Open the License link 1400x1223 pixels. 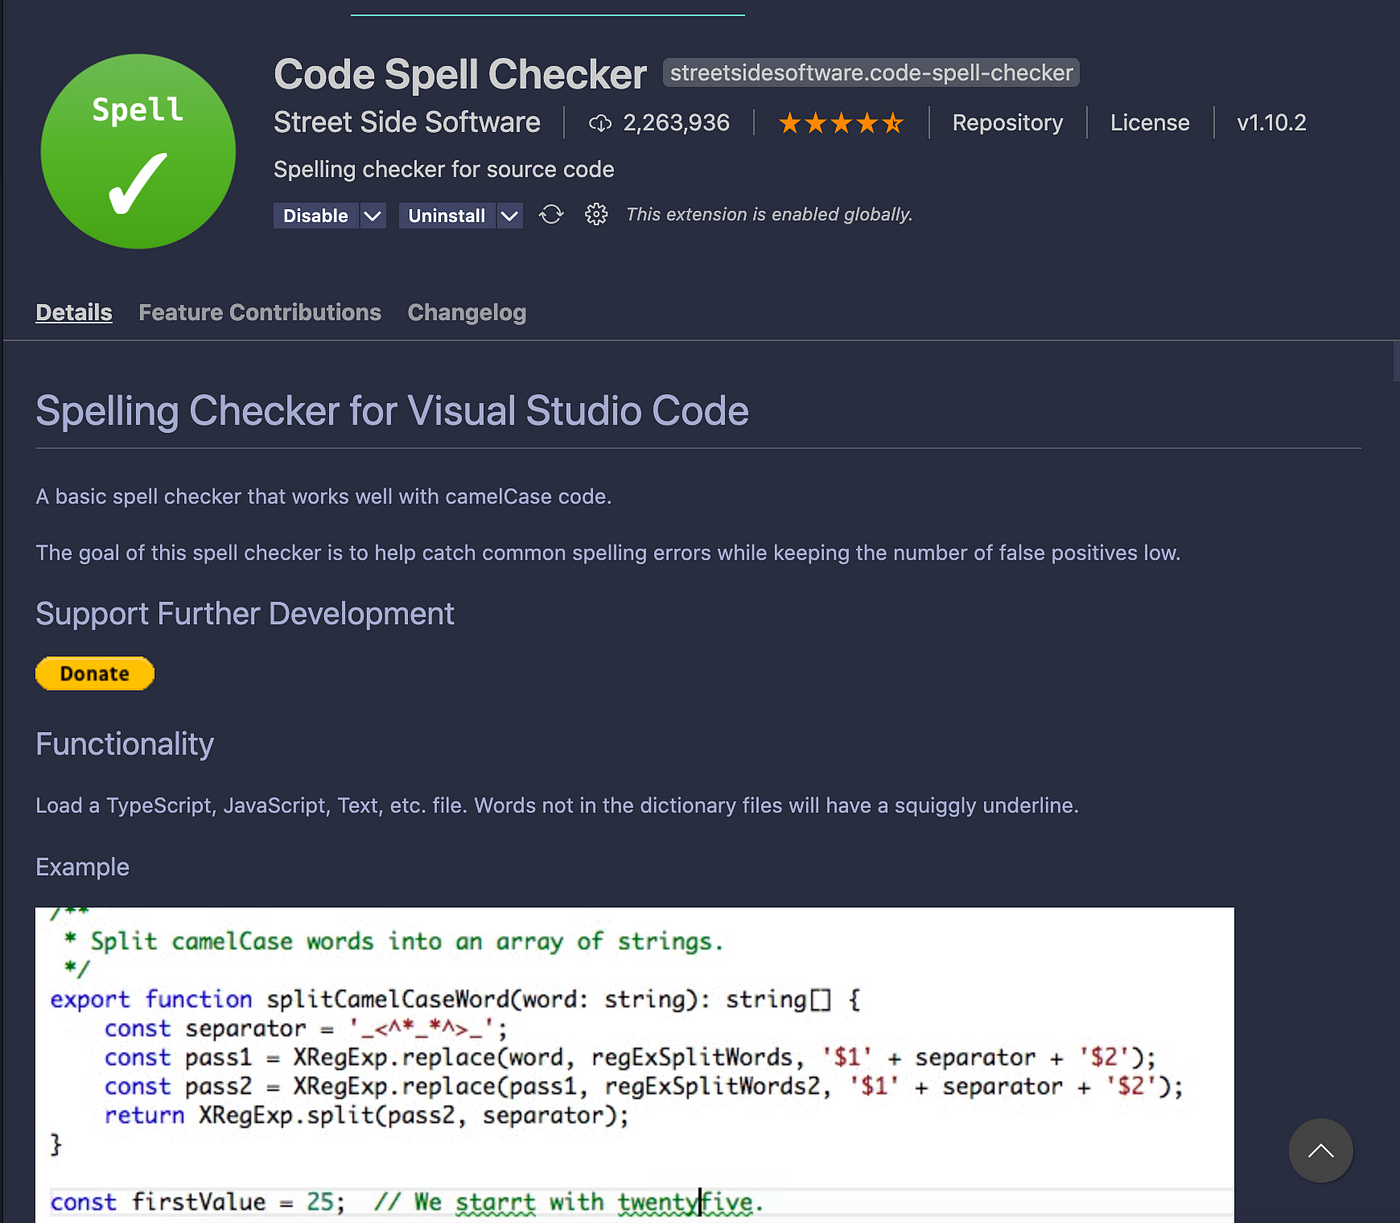1150,123
